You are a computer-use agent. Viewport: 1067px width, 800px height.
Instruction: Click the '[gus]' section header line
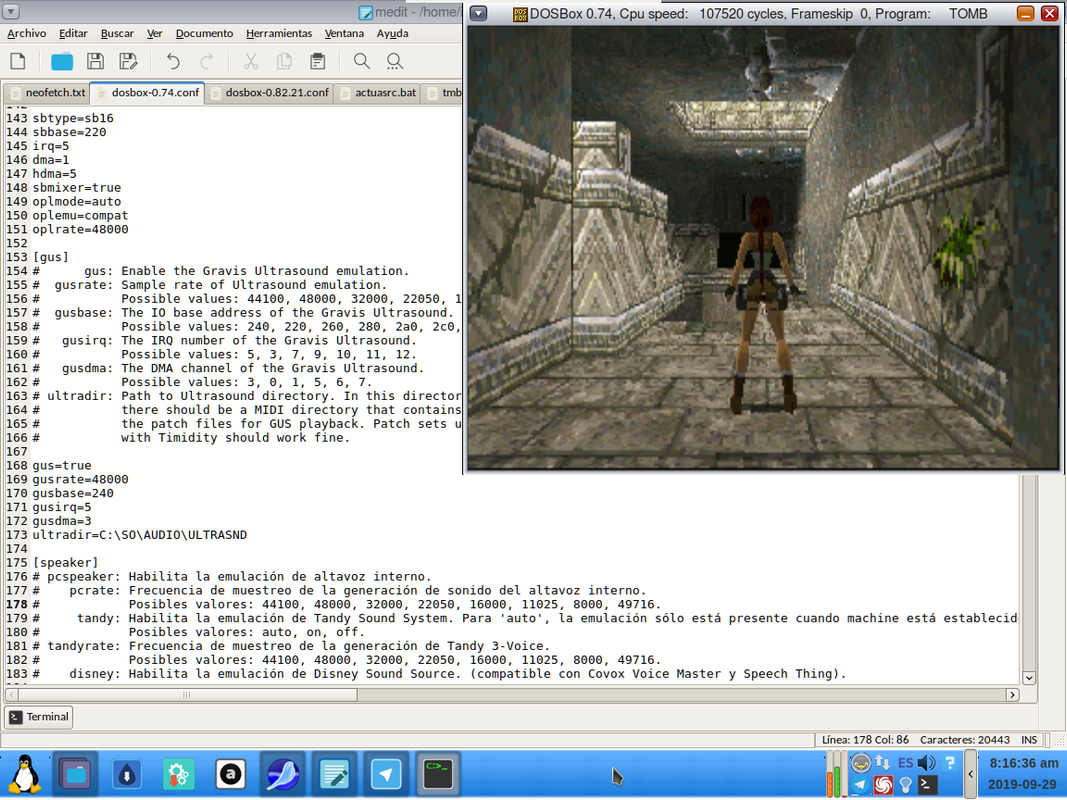pyautogui.click(x=51, y=257)
